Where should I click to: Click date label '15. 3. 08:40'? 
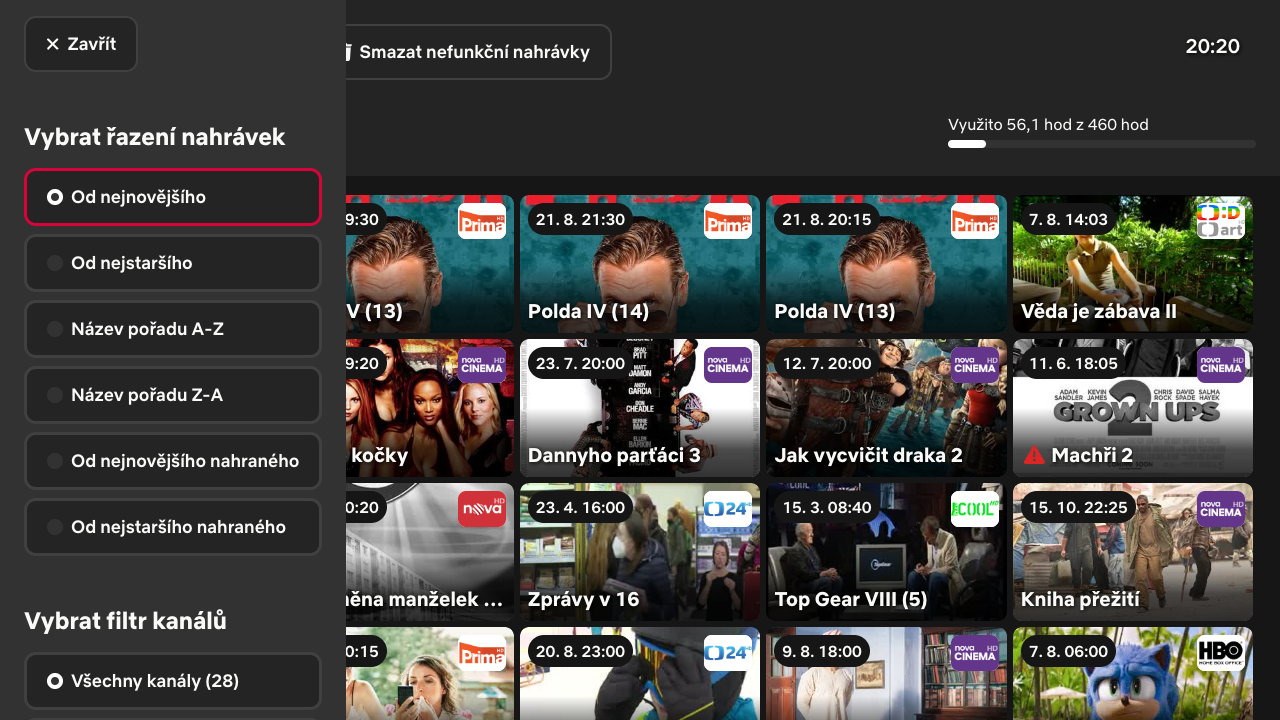click(x=827, y=507)
